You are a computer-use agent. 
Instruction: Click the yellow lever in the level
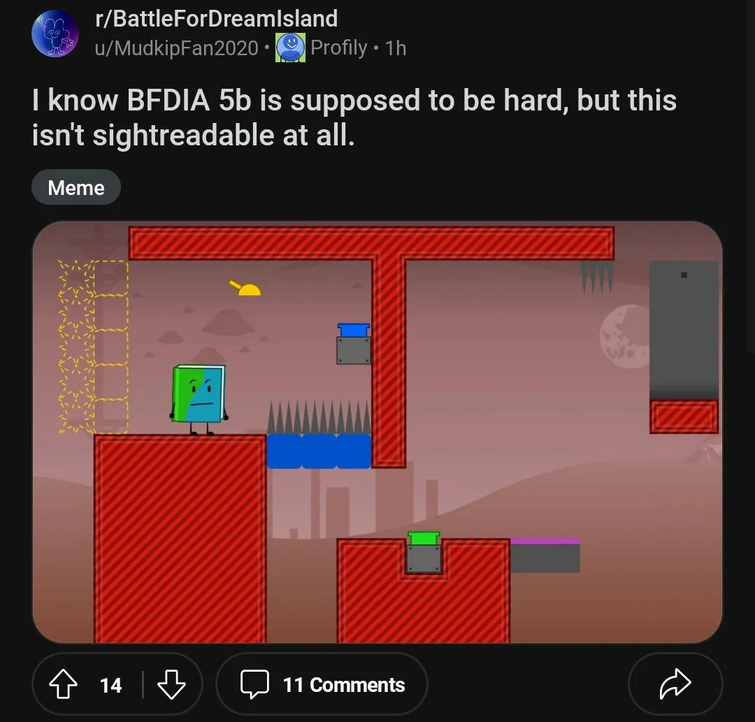click(x=246, y=288)
